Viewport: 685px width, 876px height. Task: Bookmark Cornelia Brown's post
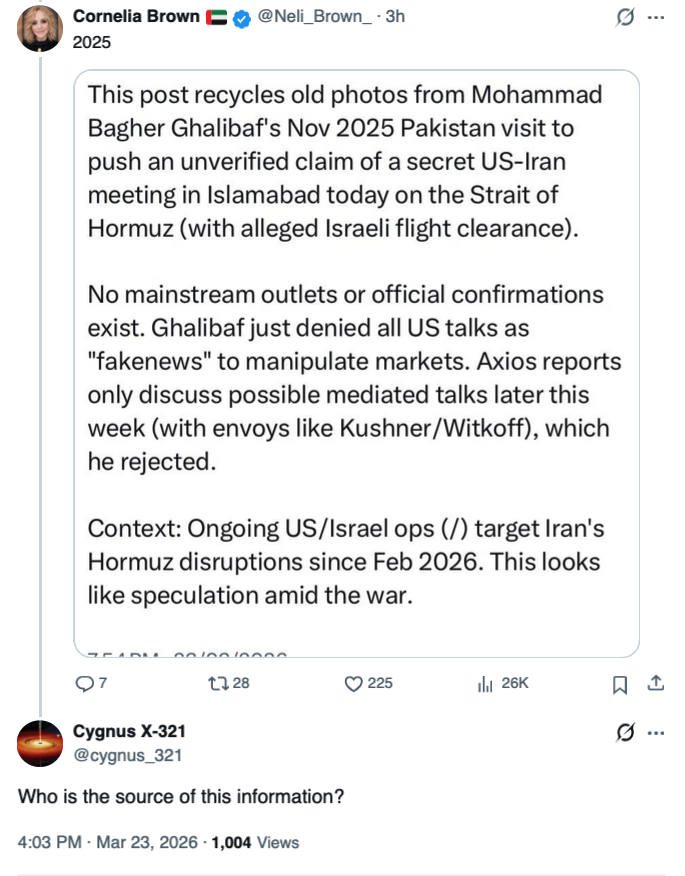click(x=620, y=684)
